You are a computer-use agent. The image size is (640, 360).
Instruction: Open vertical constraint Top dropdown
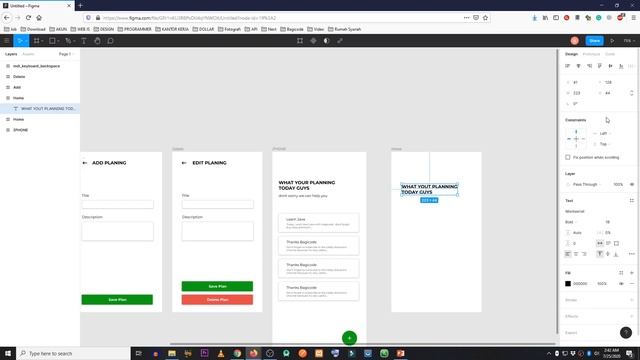(605, 144)
